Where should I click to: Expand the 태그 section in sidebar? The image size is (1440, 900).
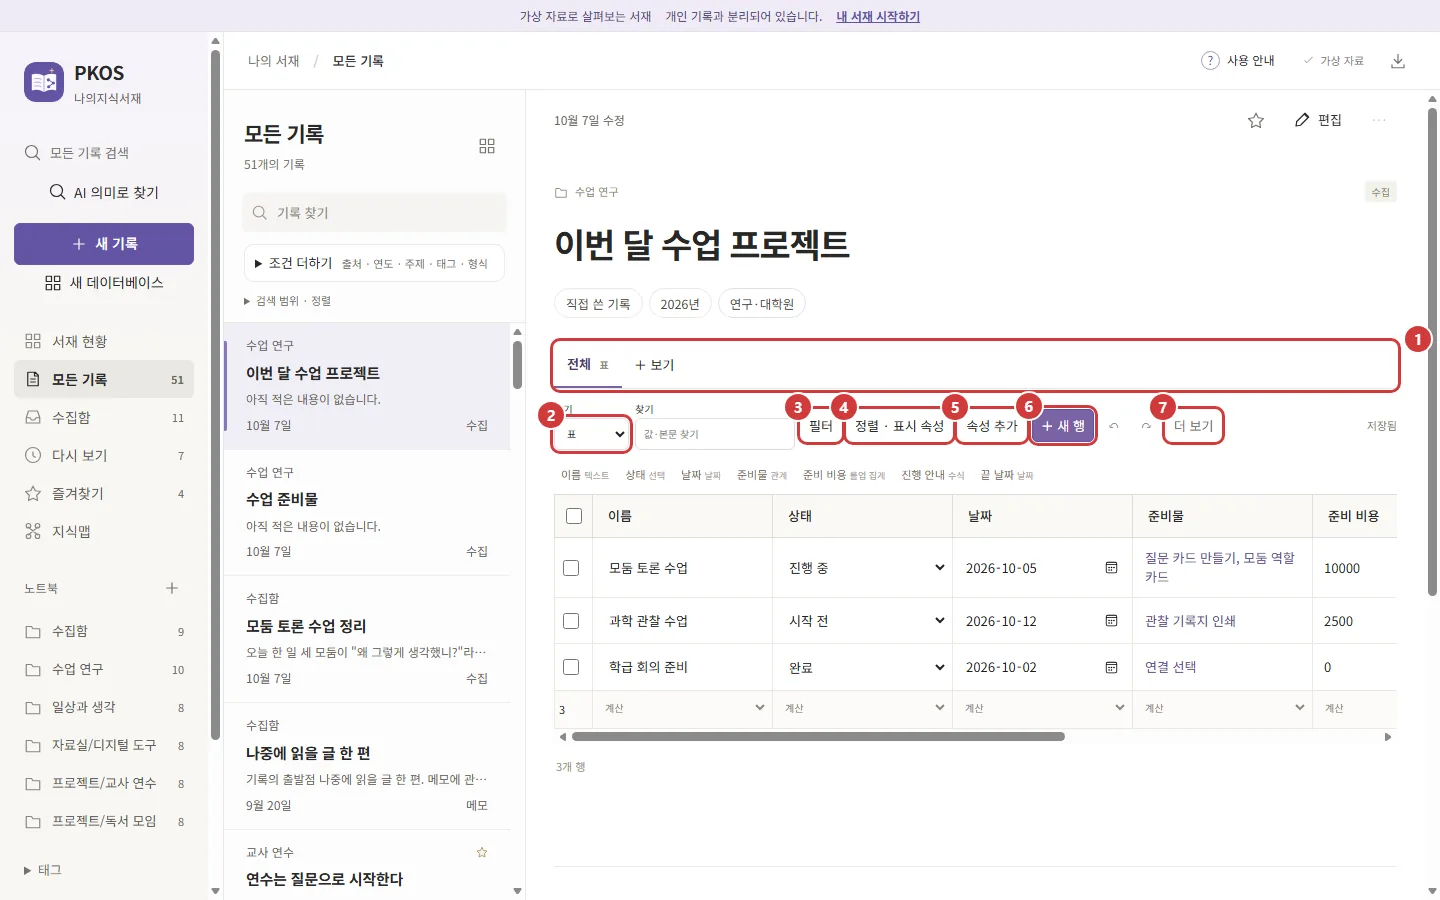click(x=43, y=870)
